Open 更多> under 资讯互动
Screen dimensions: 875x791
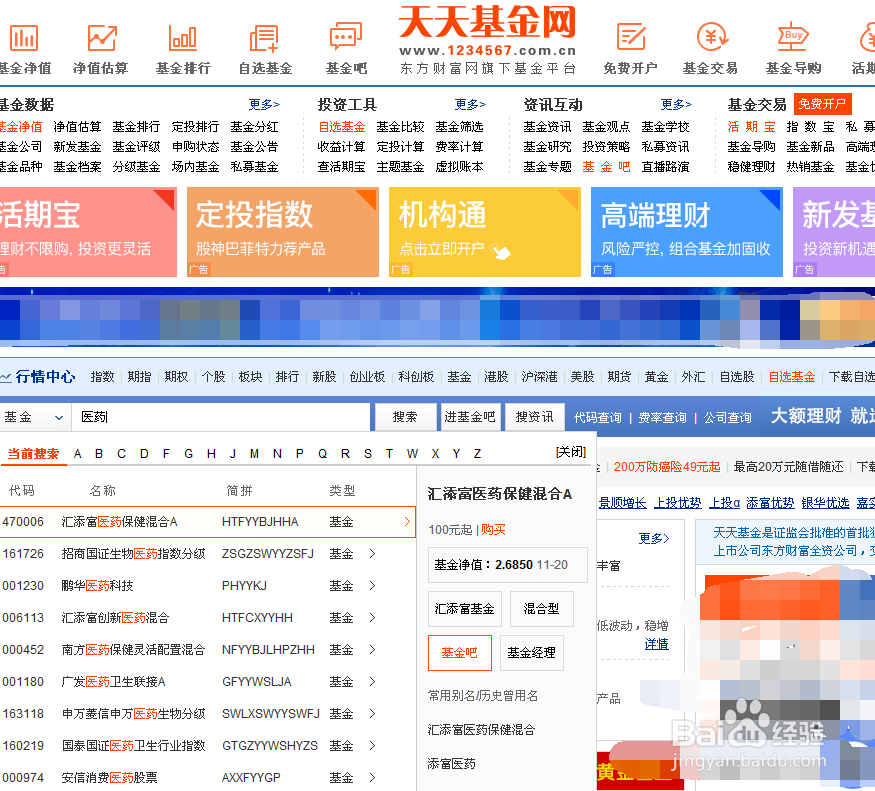click(x=676, y=104)
